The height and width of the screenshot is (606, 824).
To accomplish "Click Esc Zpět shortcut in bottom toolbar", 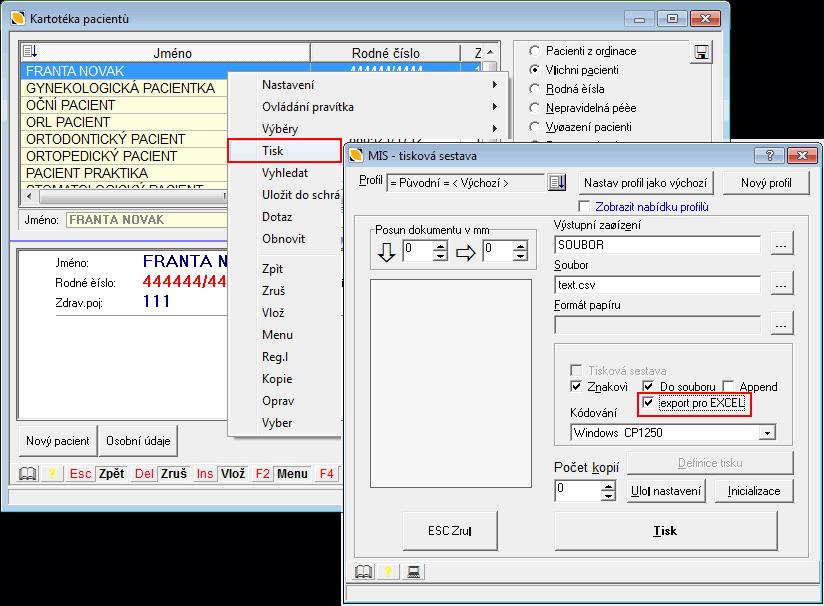I will 97,474.
